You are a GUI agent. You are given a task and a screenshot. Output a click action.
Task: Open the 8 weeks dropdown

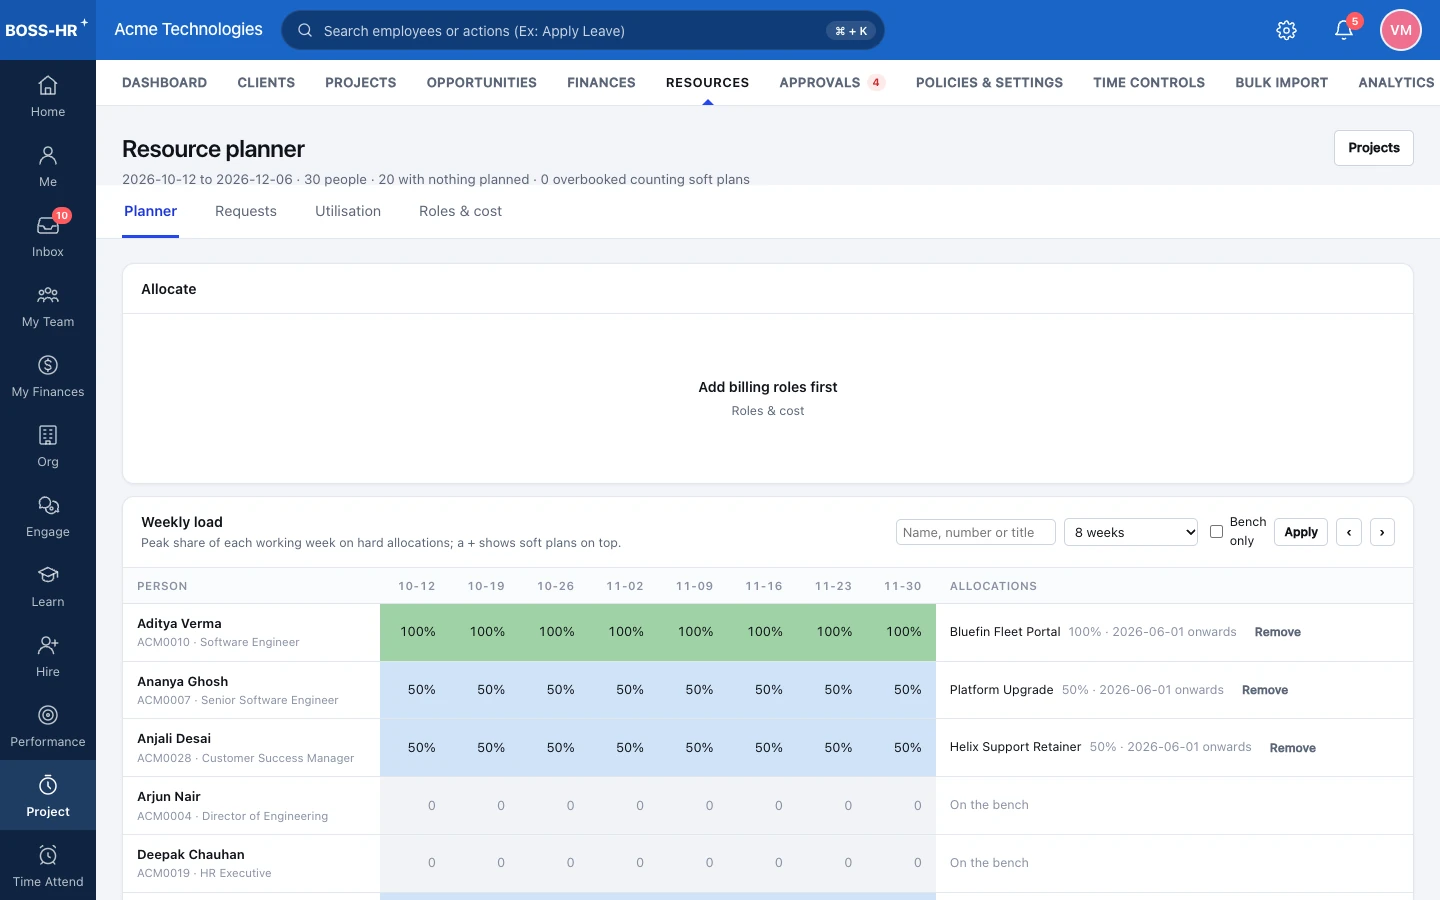1131,532
